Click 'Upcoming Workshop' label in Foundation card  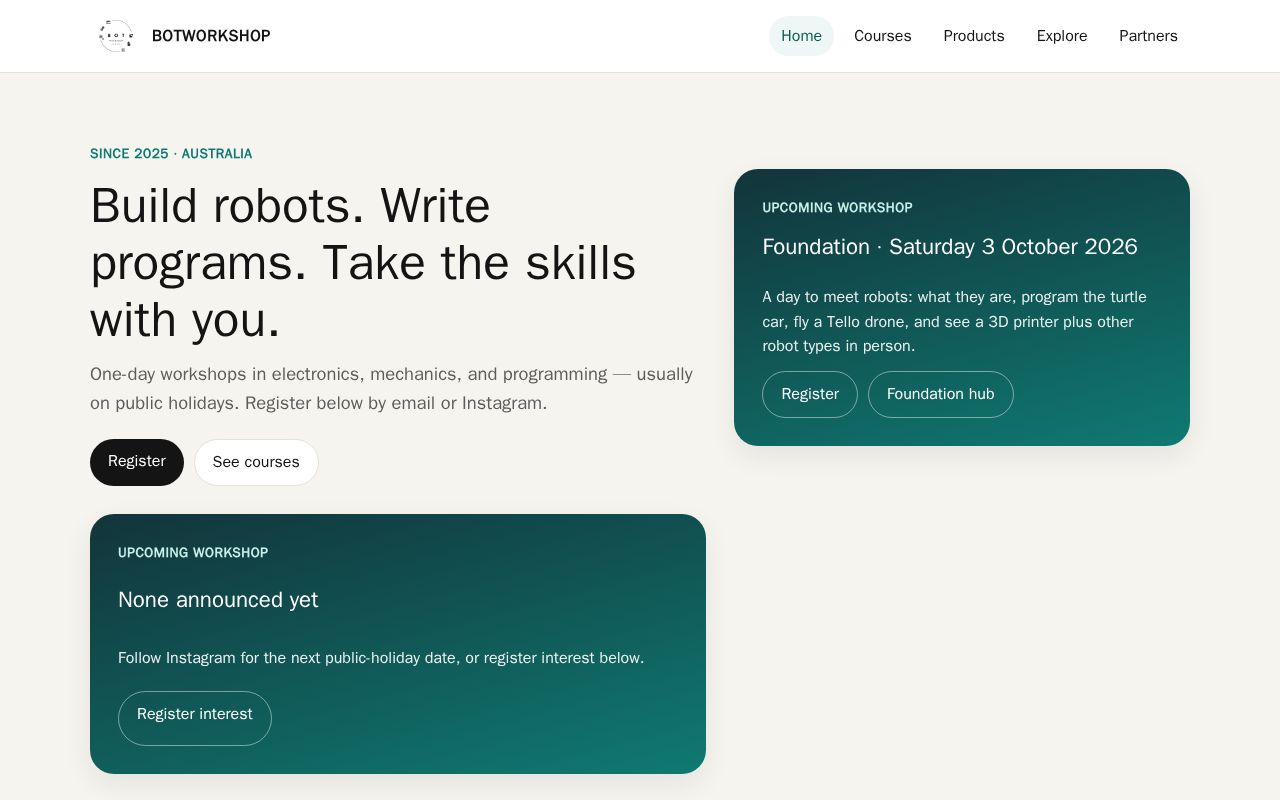coord(838,208)
